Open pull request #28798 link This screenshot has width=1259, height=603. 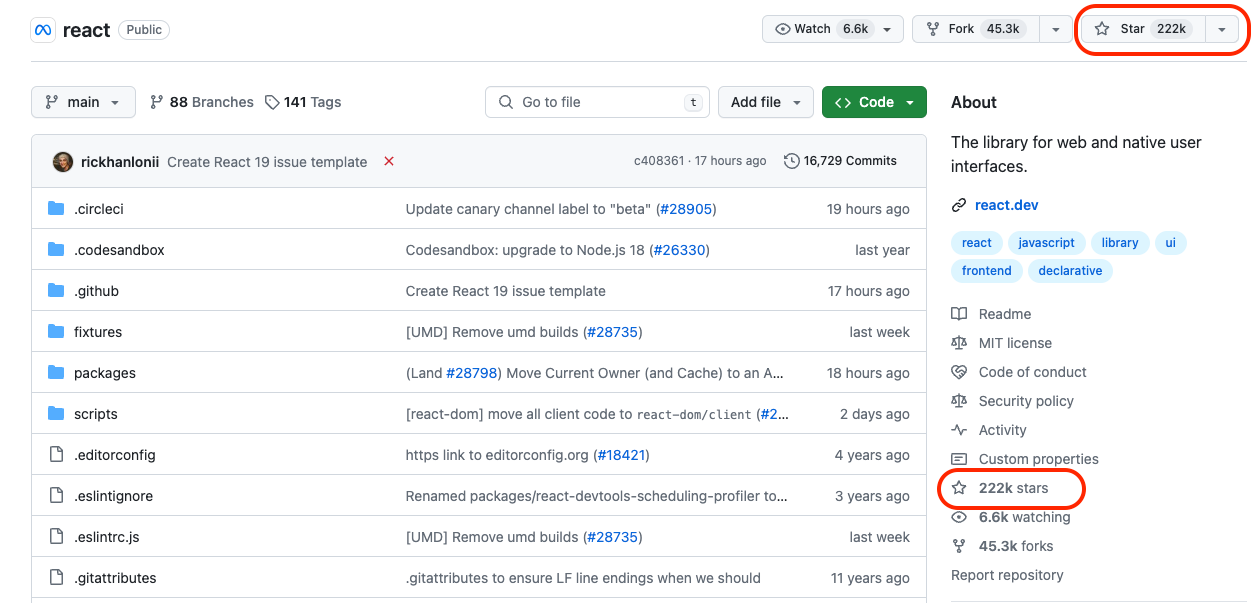(472, 373)
